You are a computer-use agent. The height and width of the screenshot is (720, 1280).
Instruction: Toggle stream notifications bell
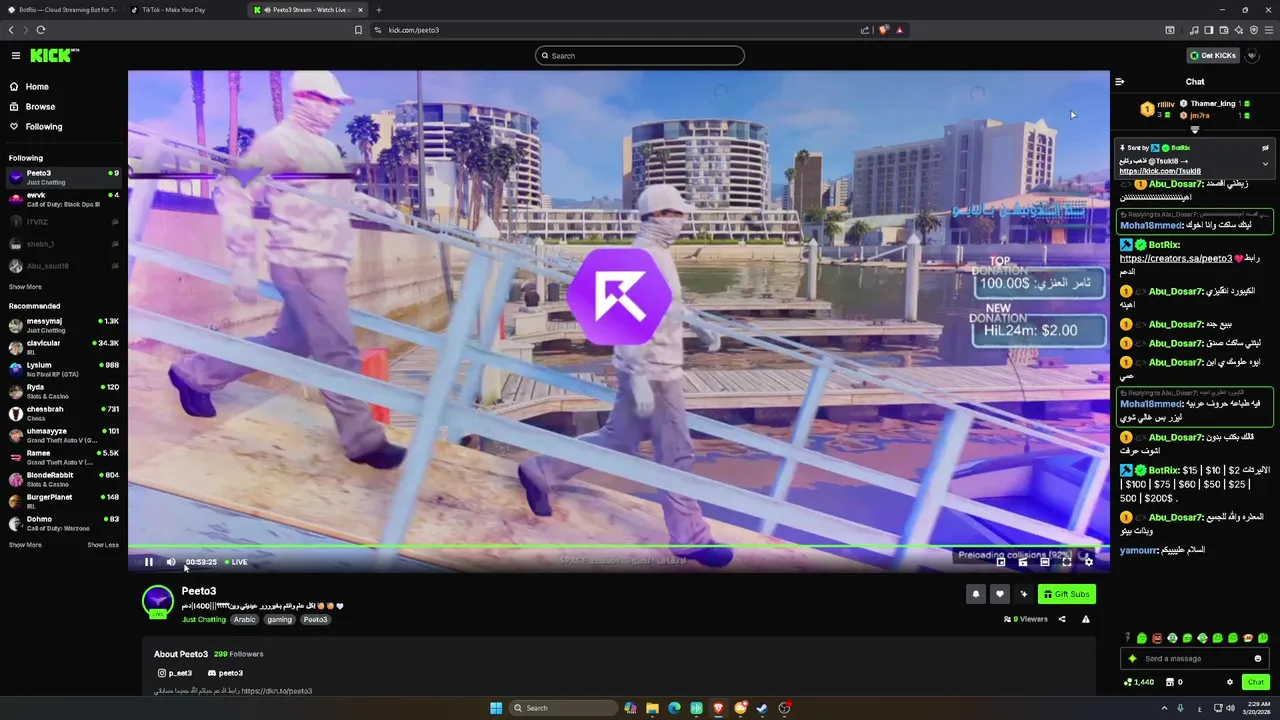[x=975, y=594]
